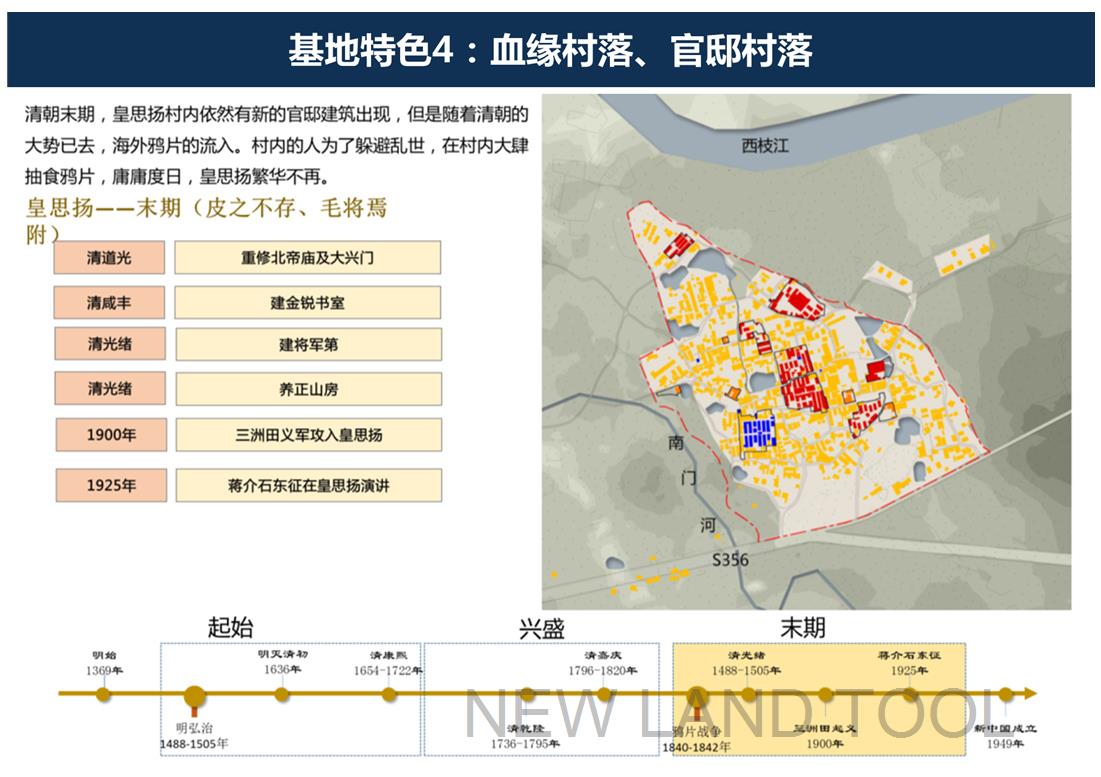Click the 1636年 明灭清初 timeline dot
Screen dimensions: 1101x777
[282, 694]
